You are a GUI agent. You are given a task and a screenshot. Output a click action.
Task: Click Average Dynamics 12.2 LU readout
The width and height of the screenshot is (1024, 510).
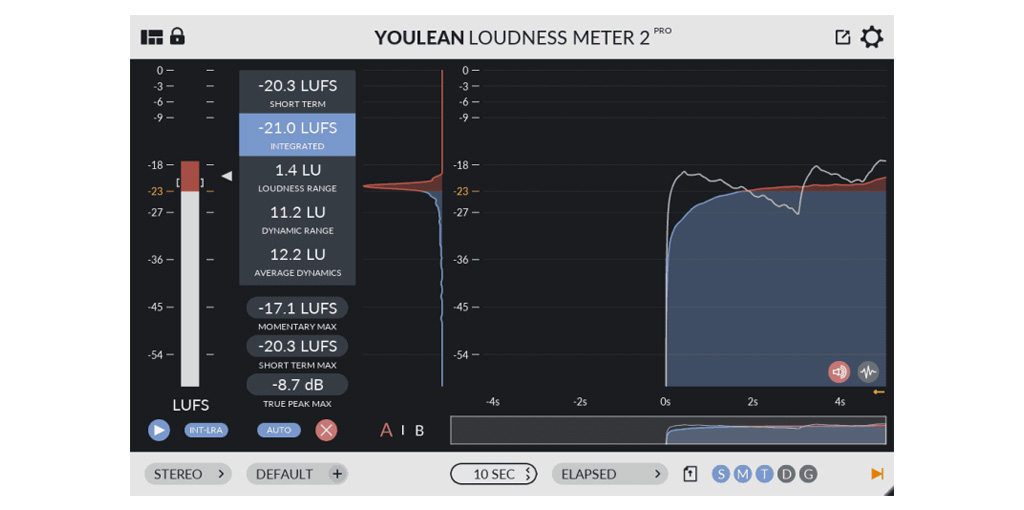297,262
